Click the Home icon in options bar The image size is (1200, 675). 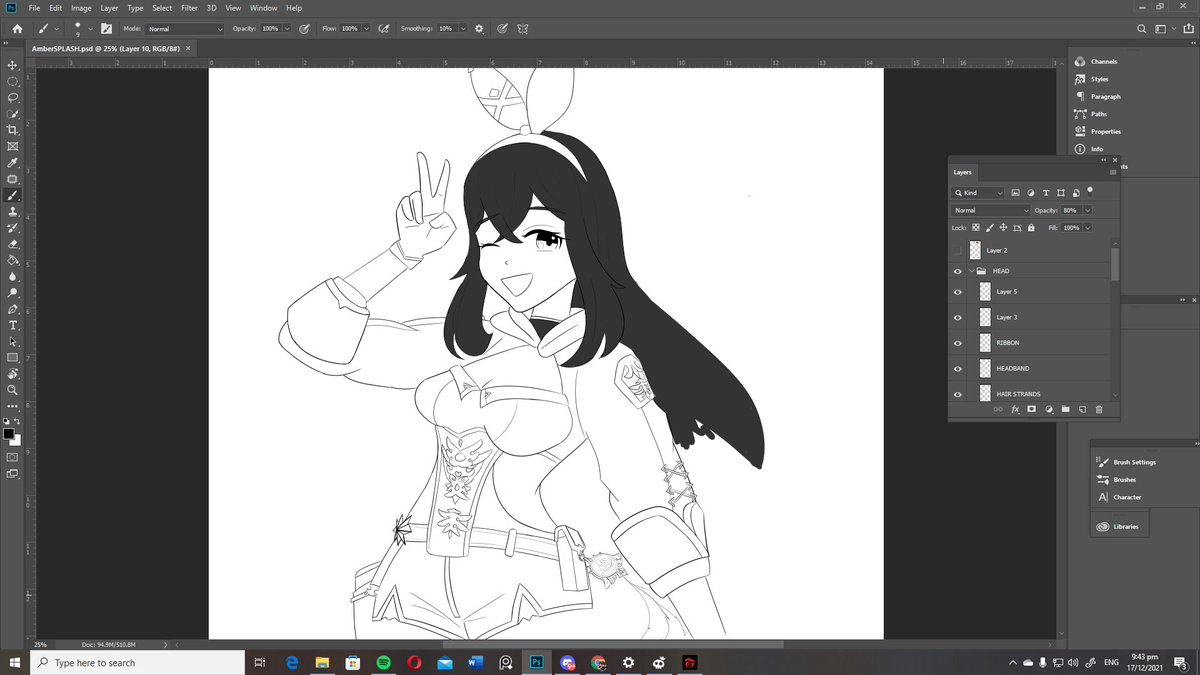[17, 28]
